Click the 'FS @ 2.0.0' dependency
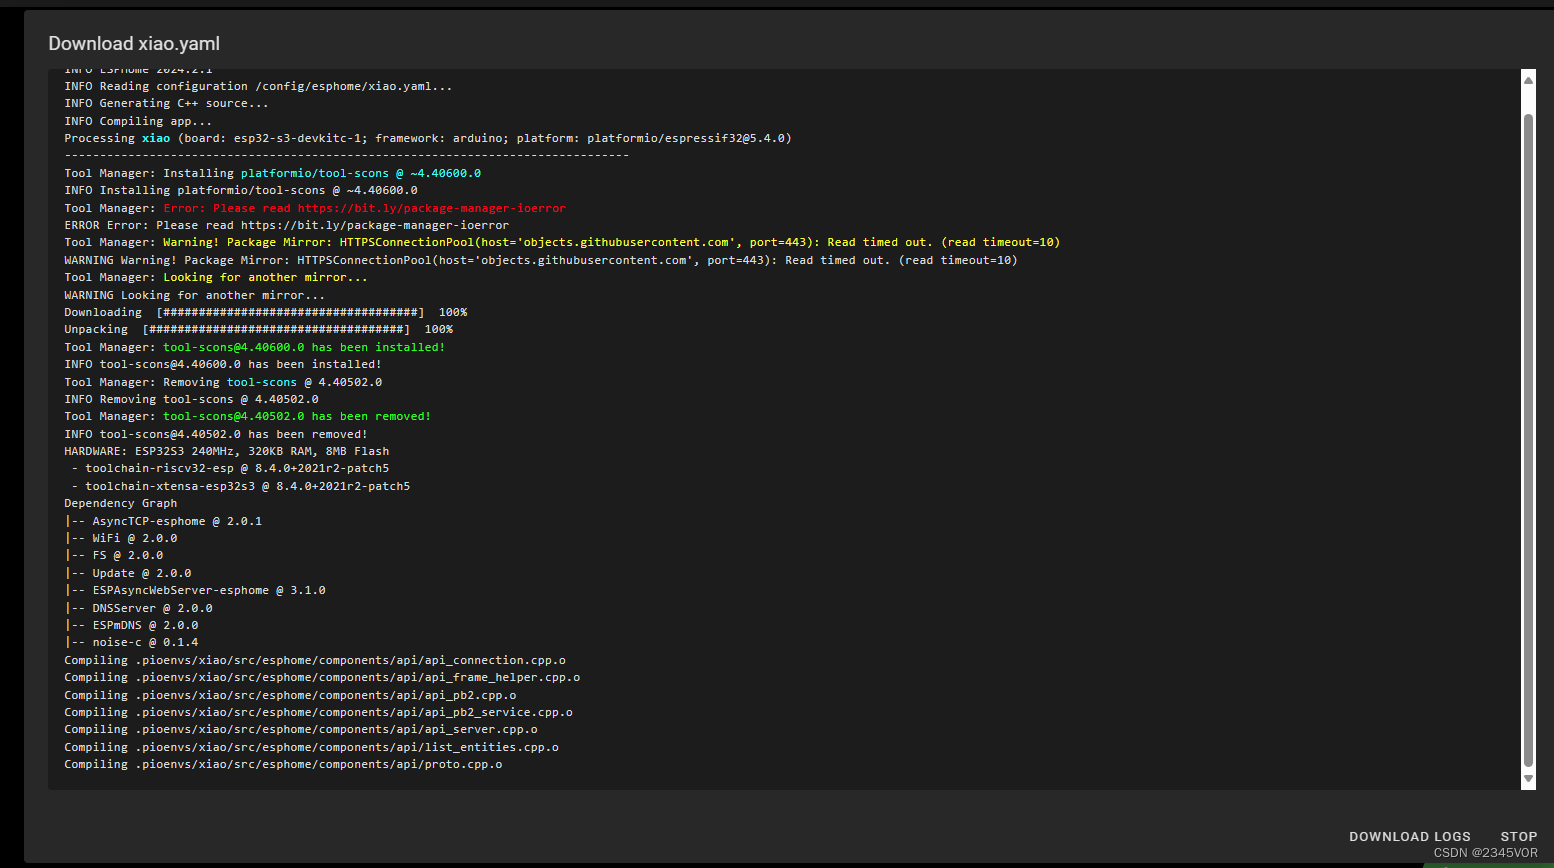1554x868 pixels. 114,556
